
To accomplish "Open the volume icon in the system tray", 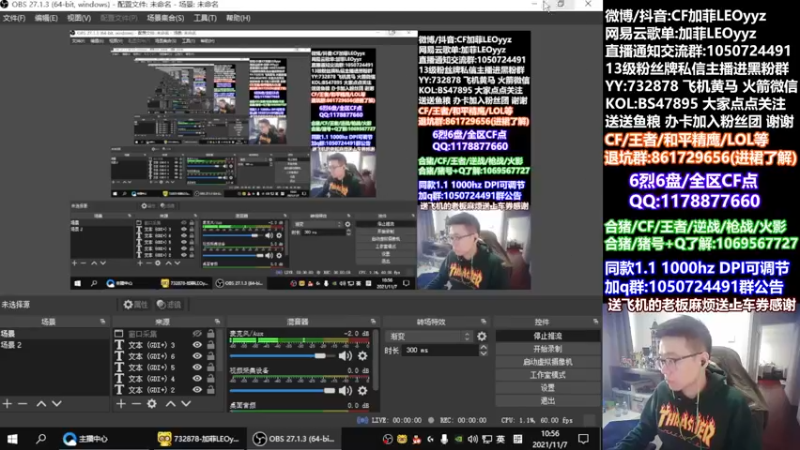I will click(472, 439).
